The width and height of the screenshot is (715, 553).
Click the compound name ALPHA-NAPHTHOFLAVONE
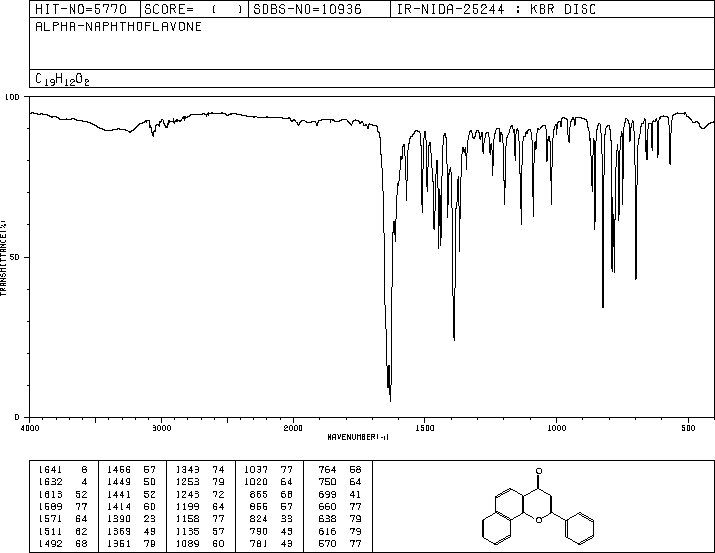click(119, 26)
